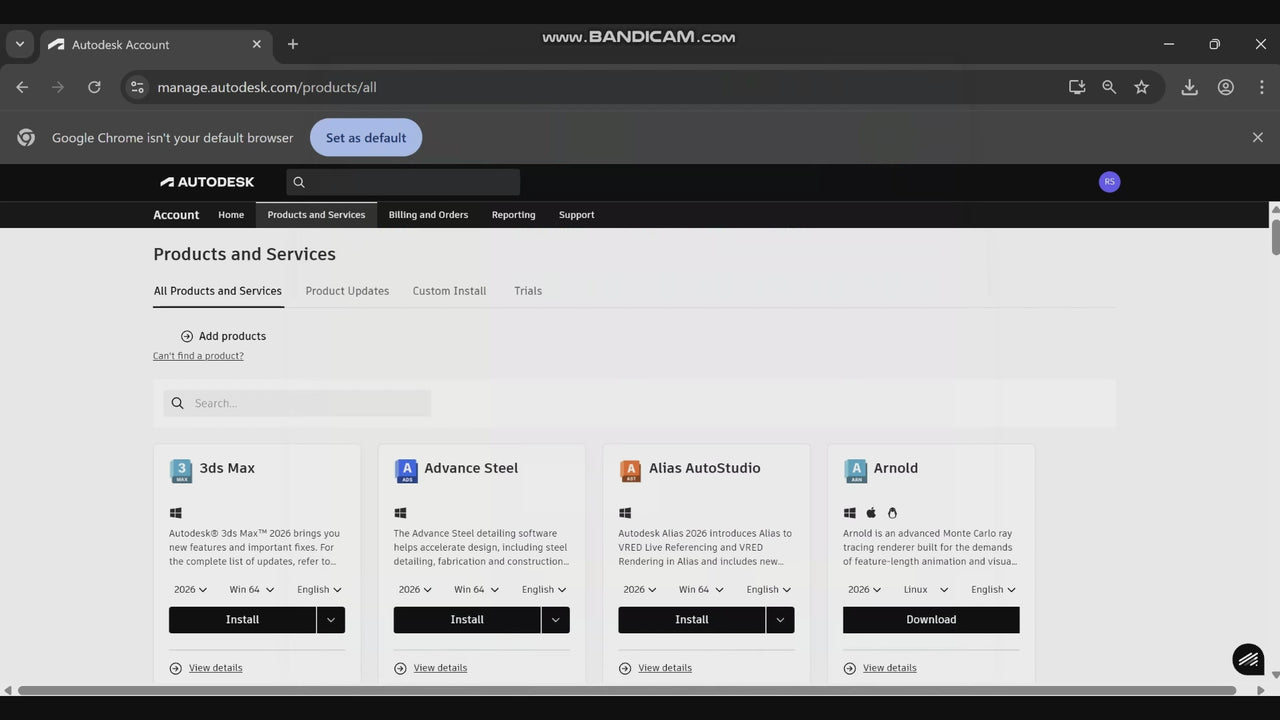Open Advance Steel version 2026 dropdown
1280x720 pixels.
click(415, 590)
